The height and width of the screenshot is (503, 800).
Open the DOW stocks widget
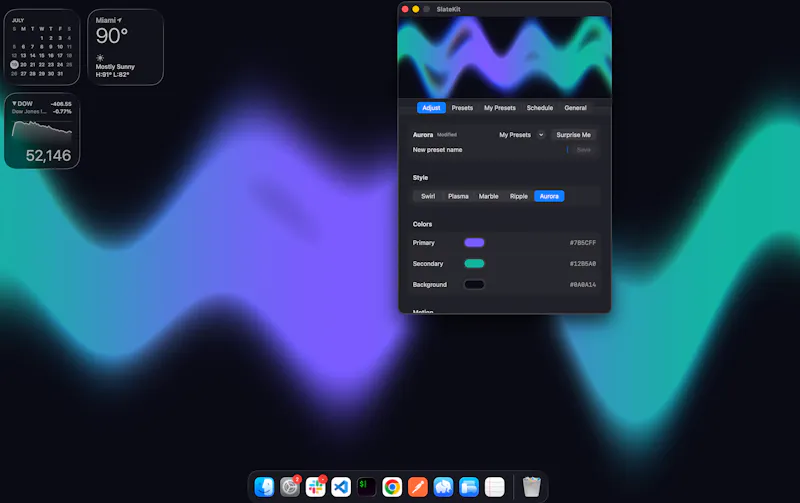(42, 131)
